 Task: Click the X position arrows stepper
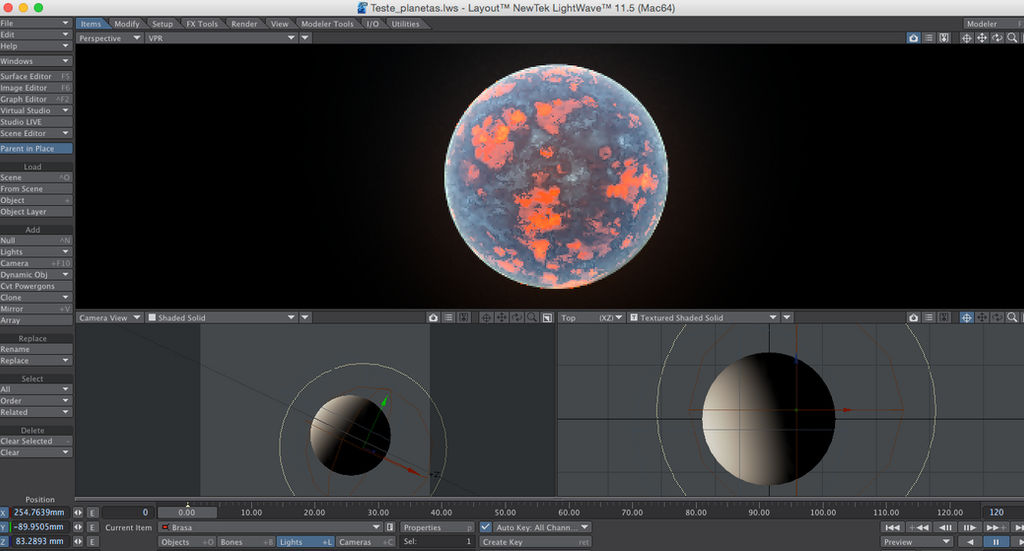click(78, 512)
